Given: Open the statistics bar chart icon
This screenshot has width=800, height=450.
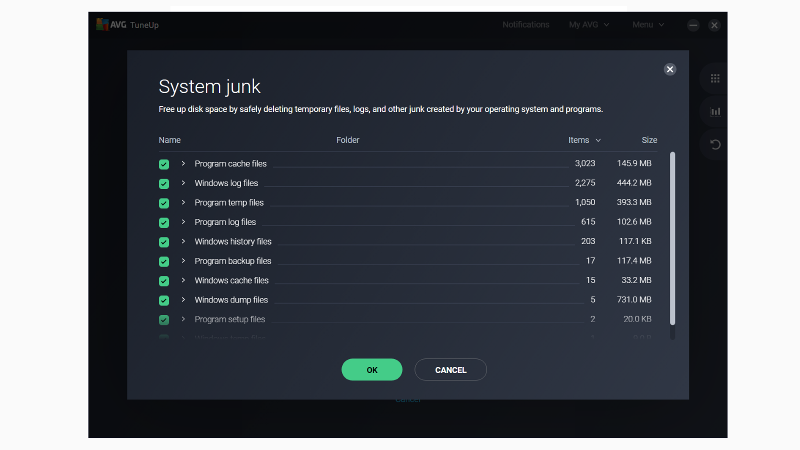Looking at the screenshot, I should tap(715, 112).
